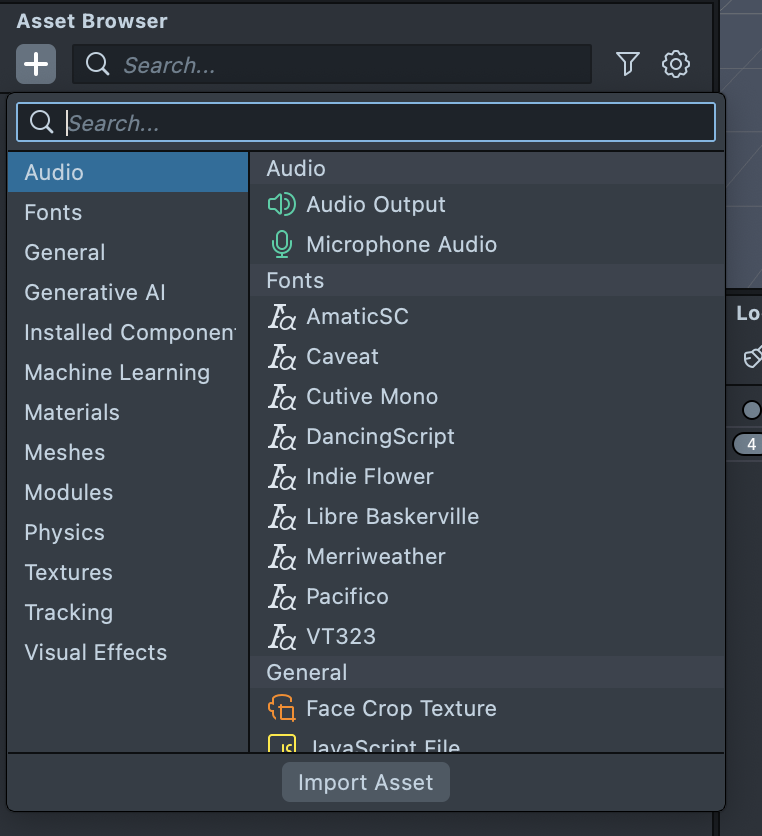762x836 pixels.
Task: Click the AmaticSC font icon
Action: tap(282, 317)
